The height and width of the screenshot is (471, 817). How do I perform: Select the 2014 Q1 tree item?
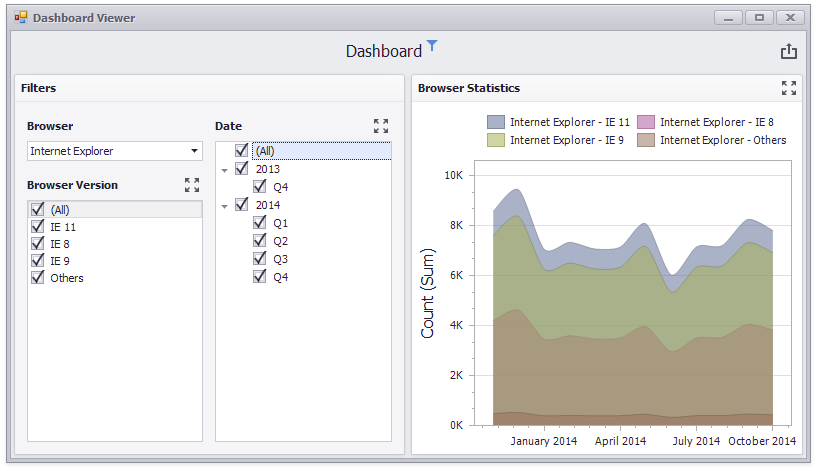tap(280, 223)
